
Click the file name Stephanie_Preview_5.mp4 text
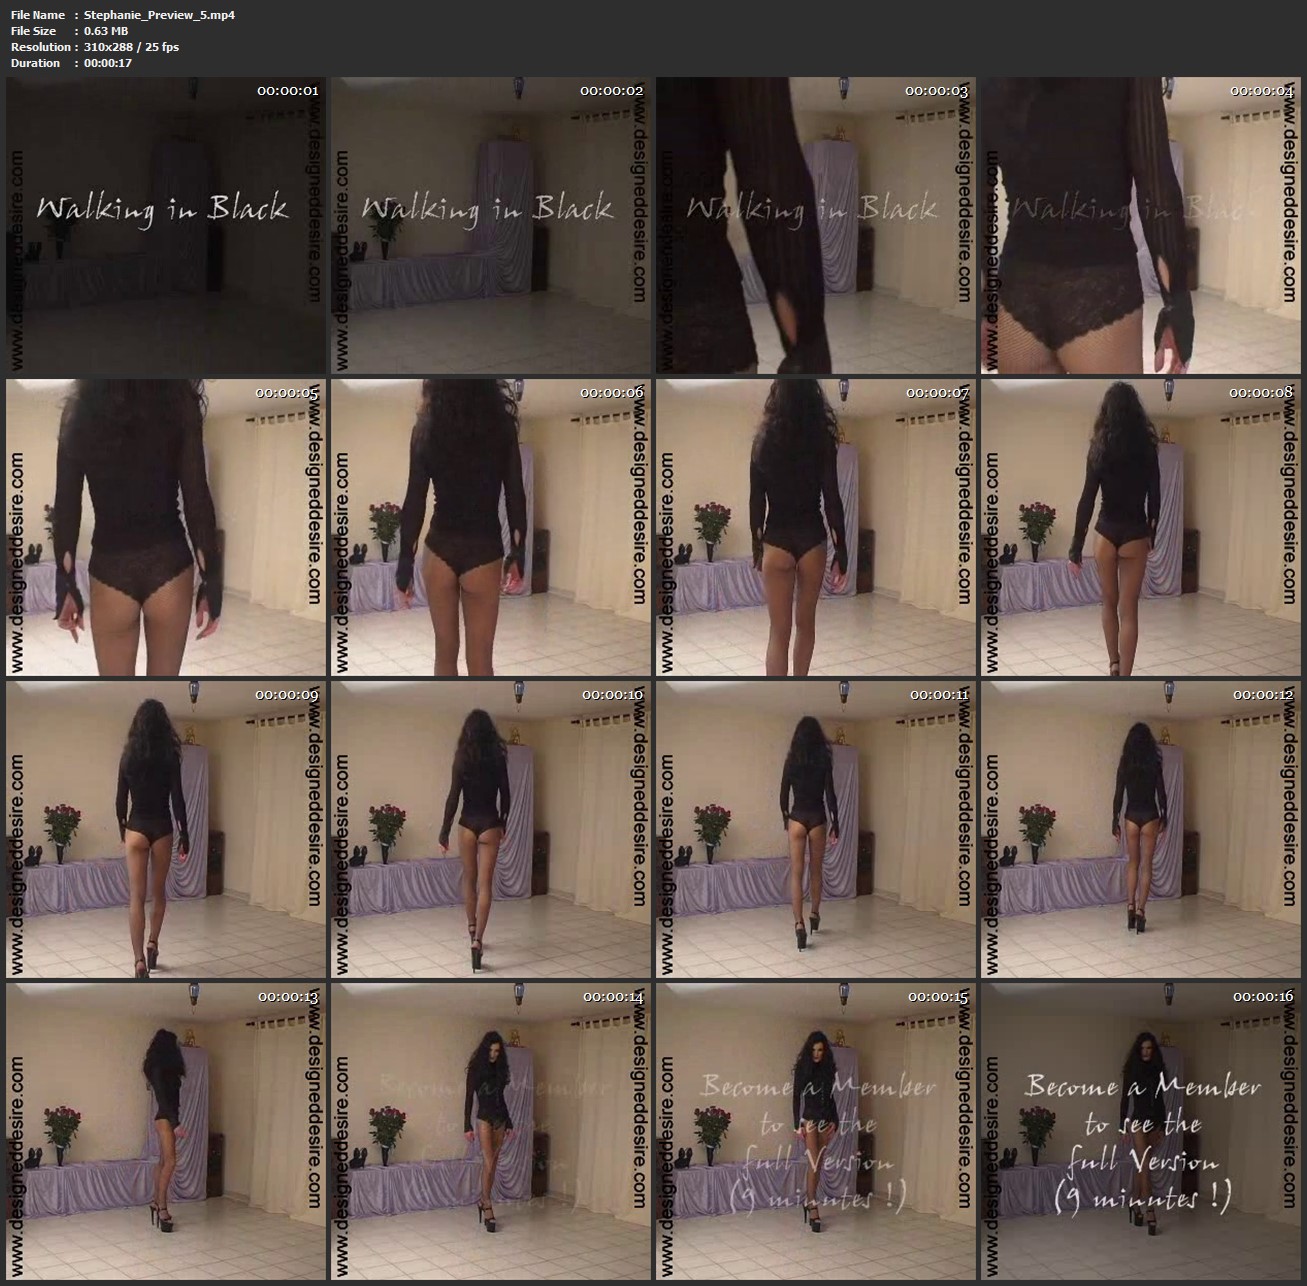pos(160,15)
